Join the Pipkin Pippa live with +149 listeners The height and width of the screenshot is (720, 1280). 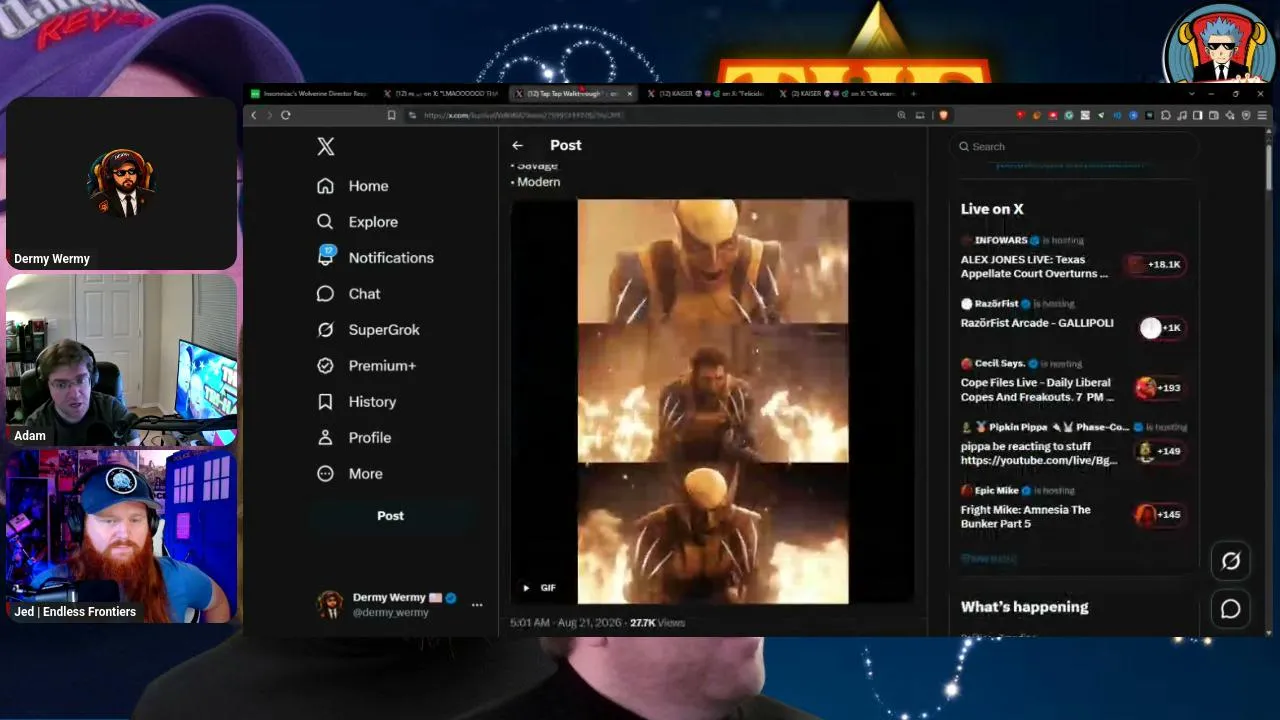coord(1160,451)
